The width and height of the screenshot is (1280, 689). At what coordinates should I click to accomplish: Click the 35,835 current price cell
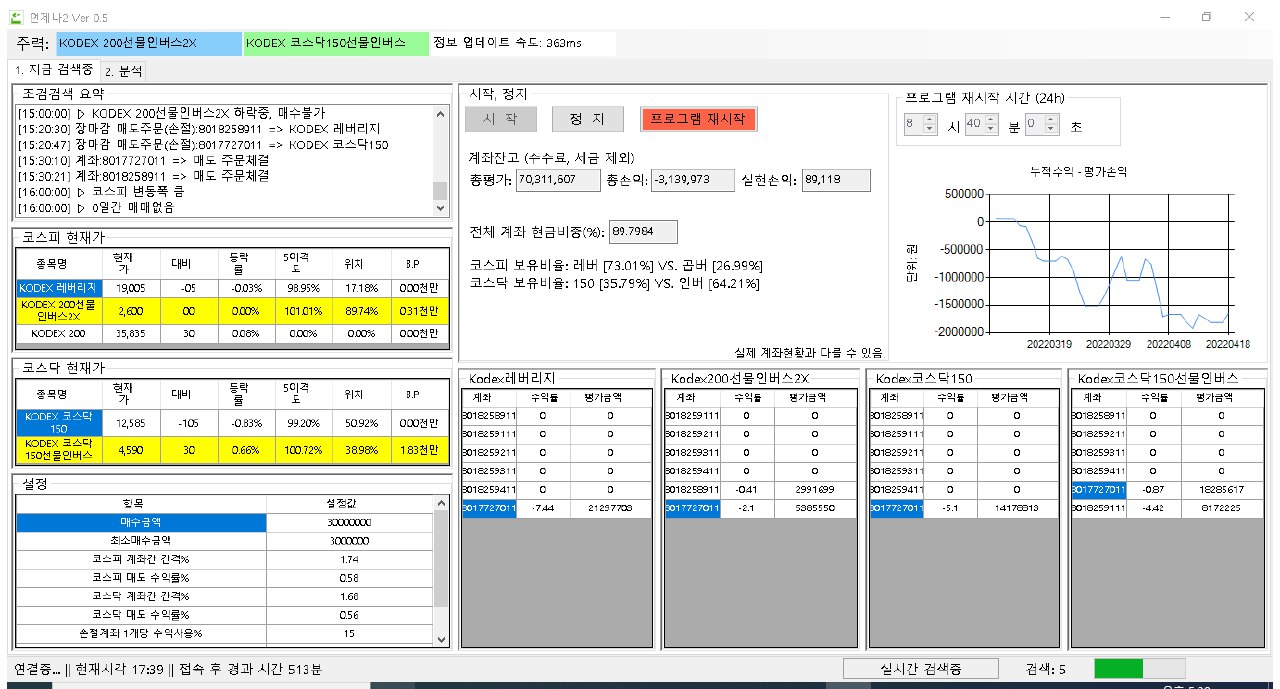pyautogui.click(x=130, y=334)
